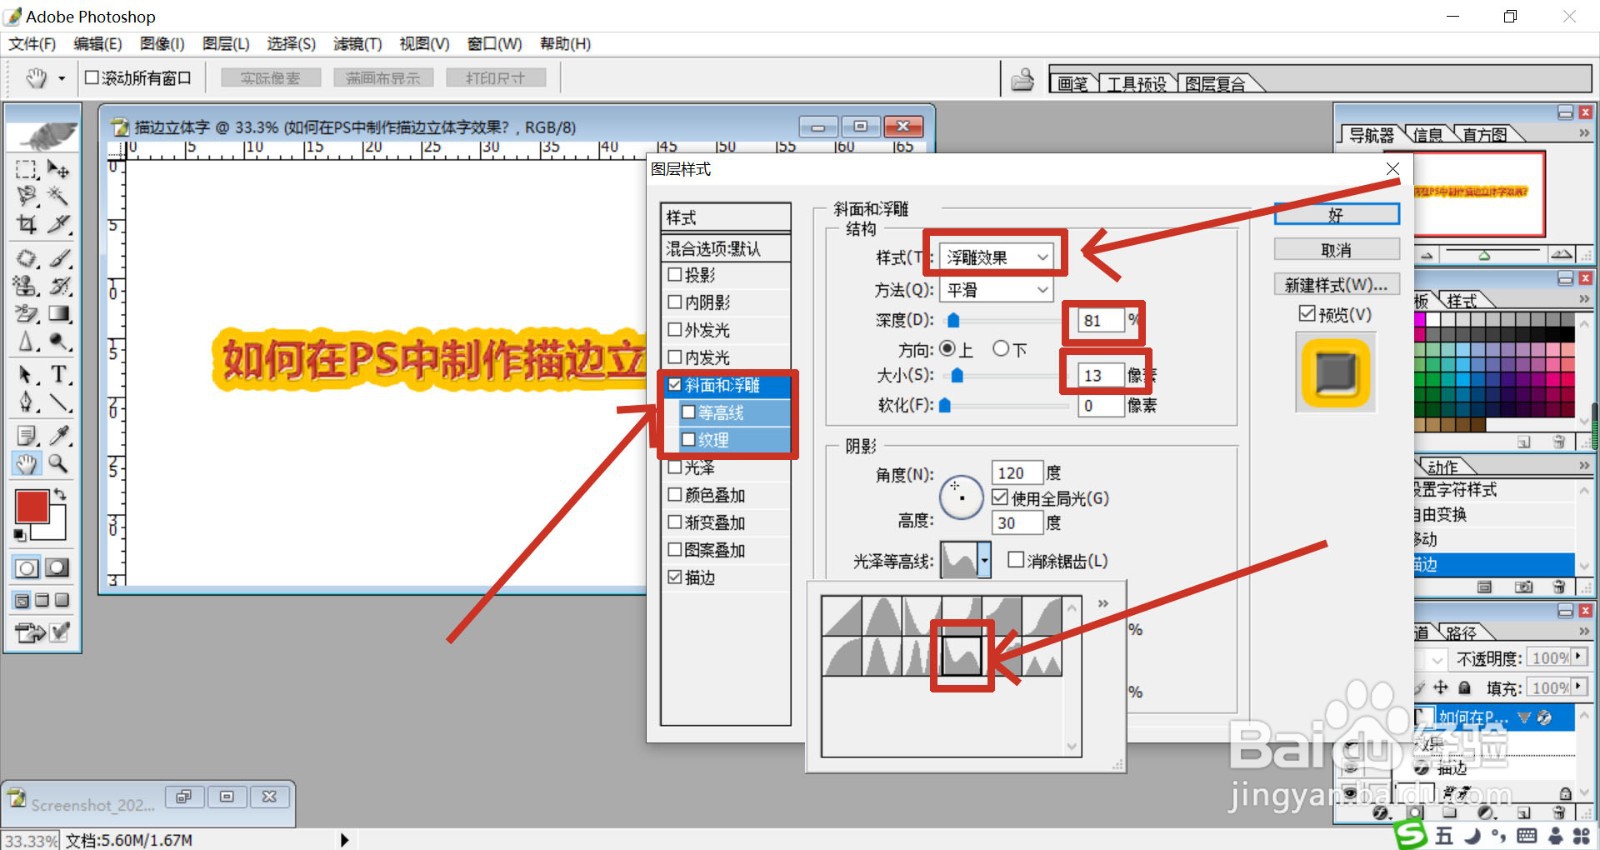Enable the 投影 (Drop Shadow) checkbox

pos(675,274)
